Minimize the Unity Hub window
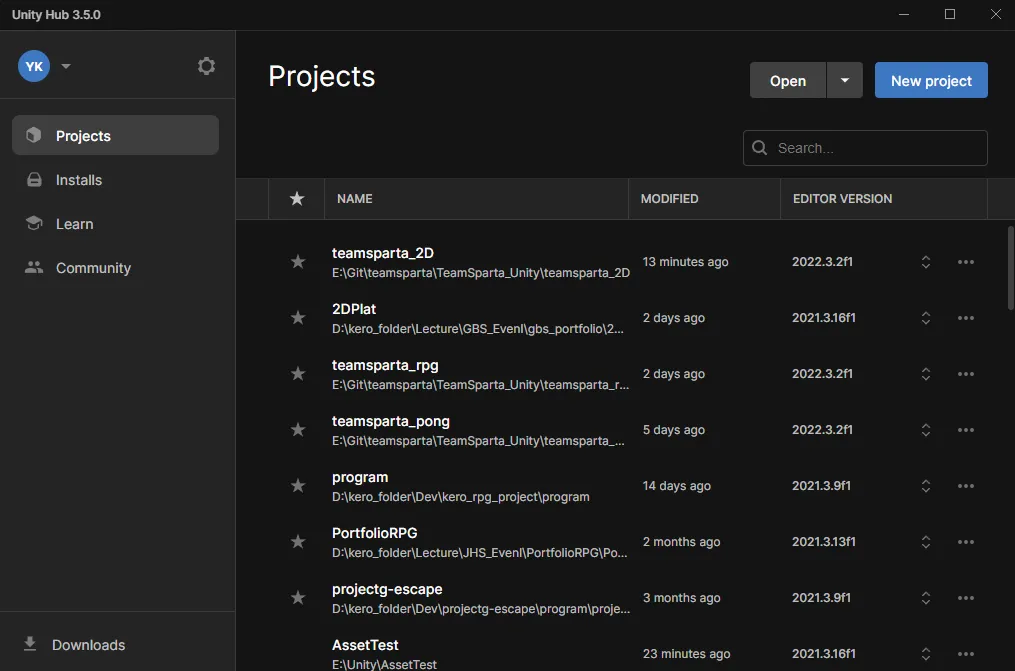The image size is (1015, 671). (904, 14)
